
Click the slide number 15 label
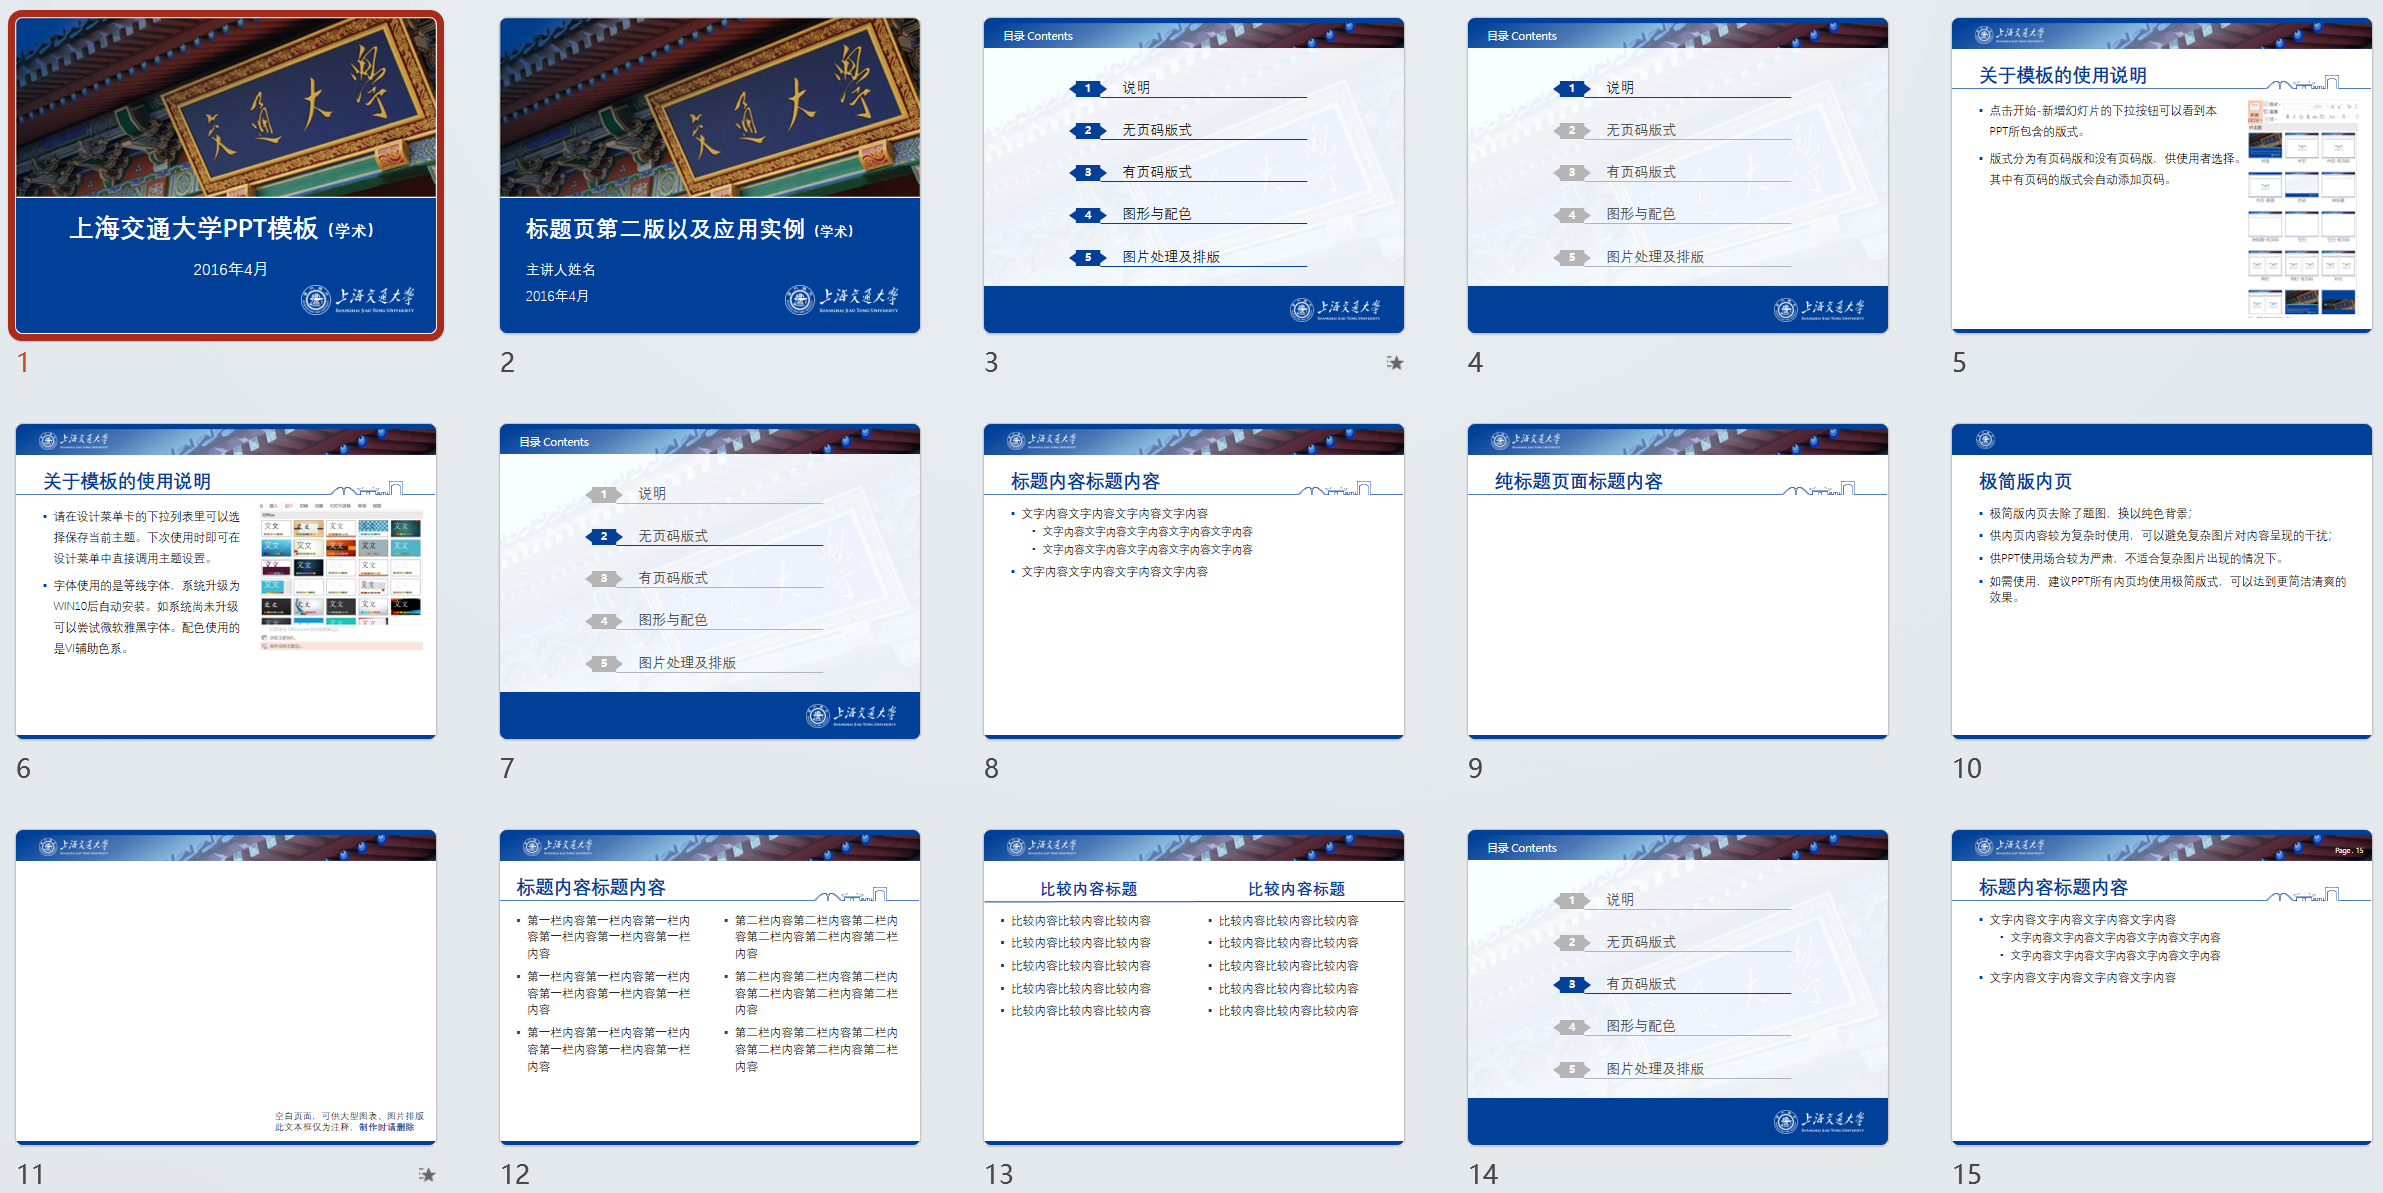(1967, 1174)
